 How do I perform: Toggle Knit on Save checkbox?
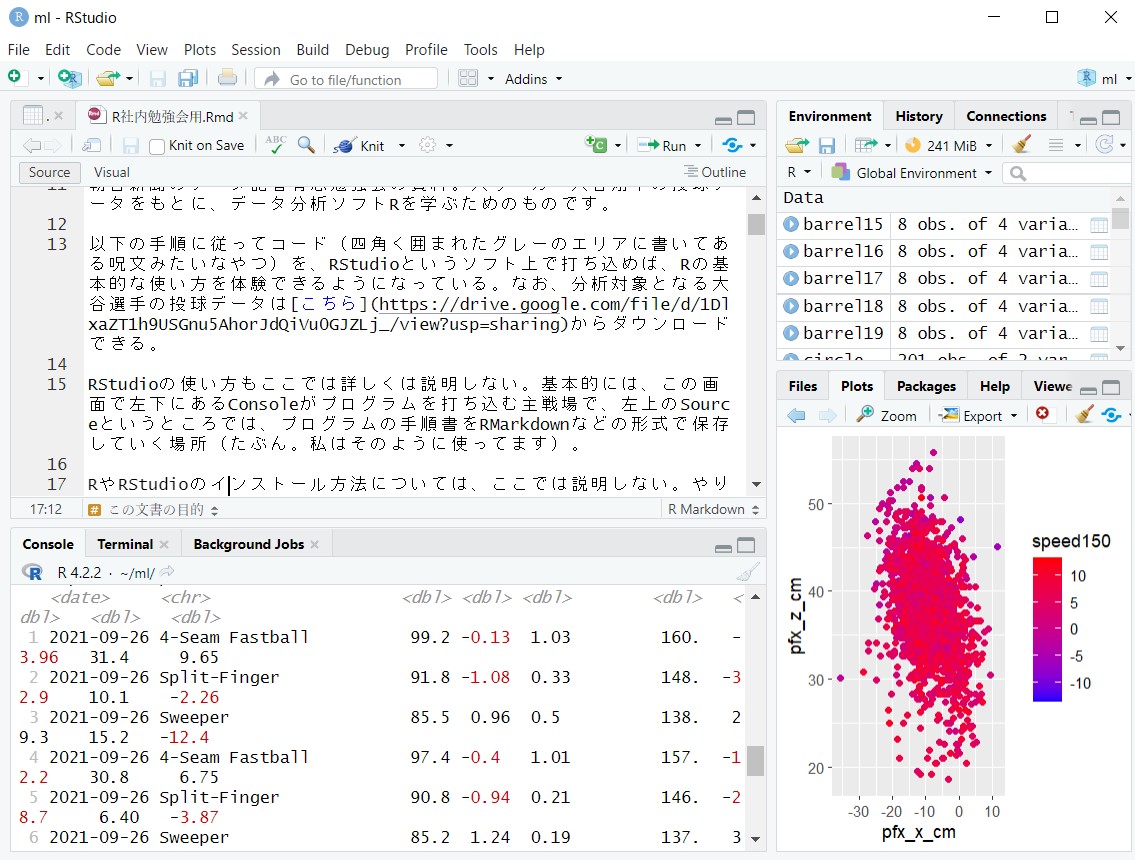(x=157, y=146)
